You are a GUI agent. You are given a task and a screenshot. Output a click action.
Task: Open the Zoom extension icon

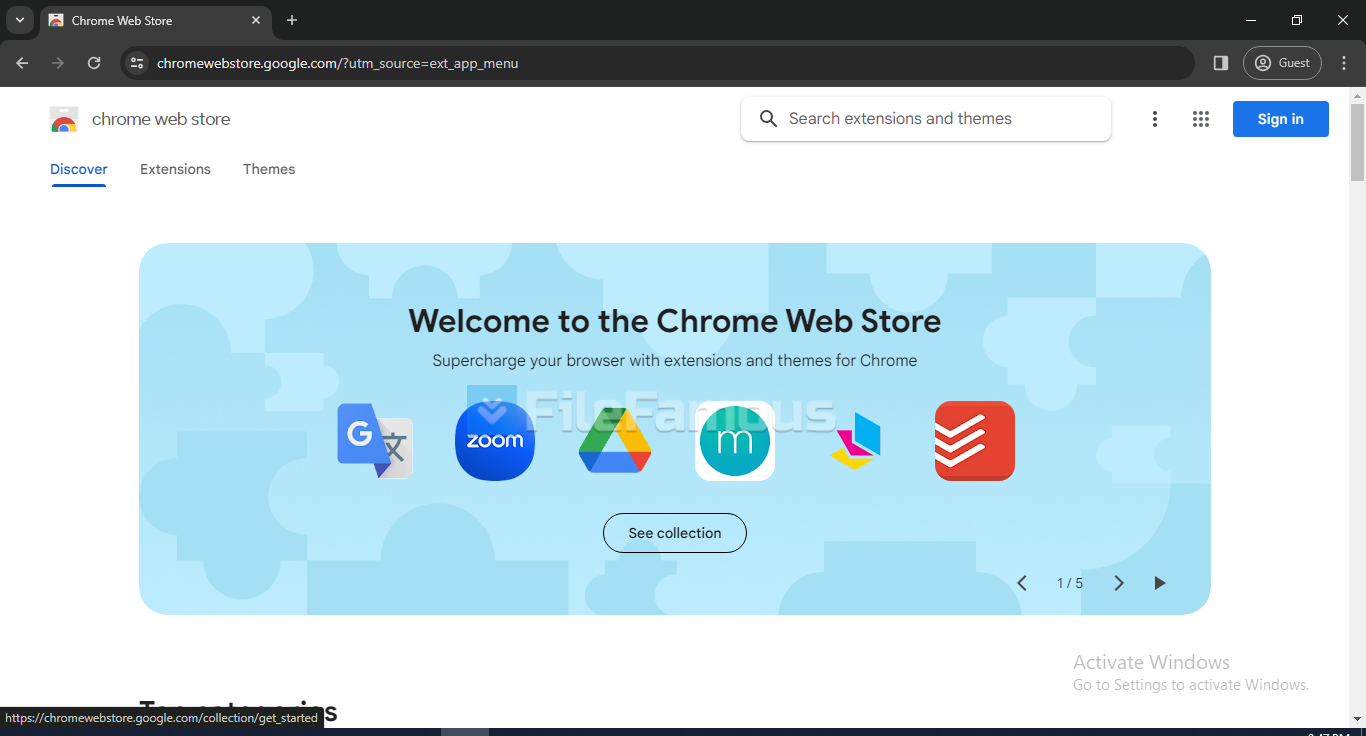click(x=495, y=441)
